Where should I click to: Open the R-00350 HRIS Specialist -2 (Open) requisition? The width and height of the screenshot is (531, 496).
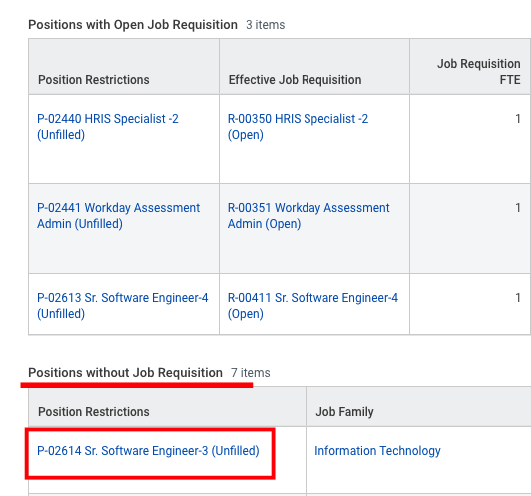[x=298, y=127]
